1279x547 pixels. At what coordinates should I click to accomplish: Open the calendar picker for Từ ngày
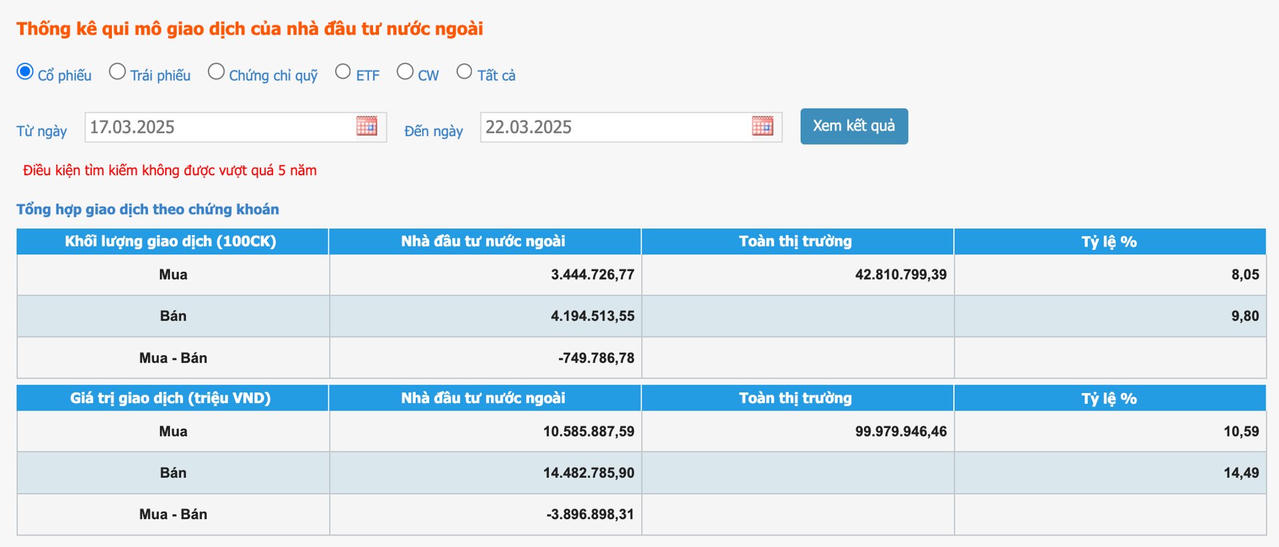[367, 126]
